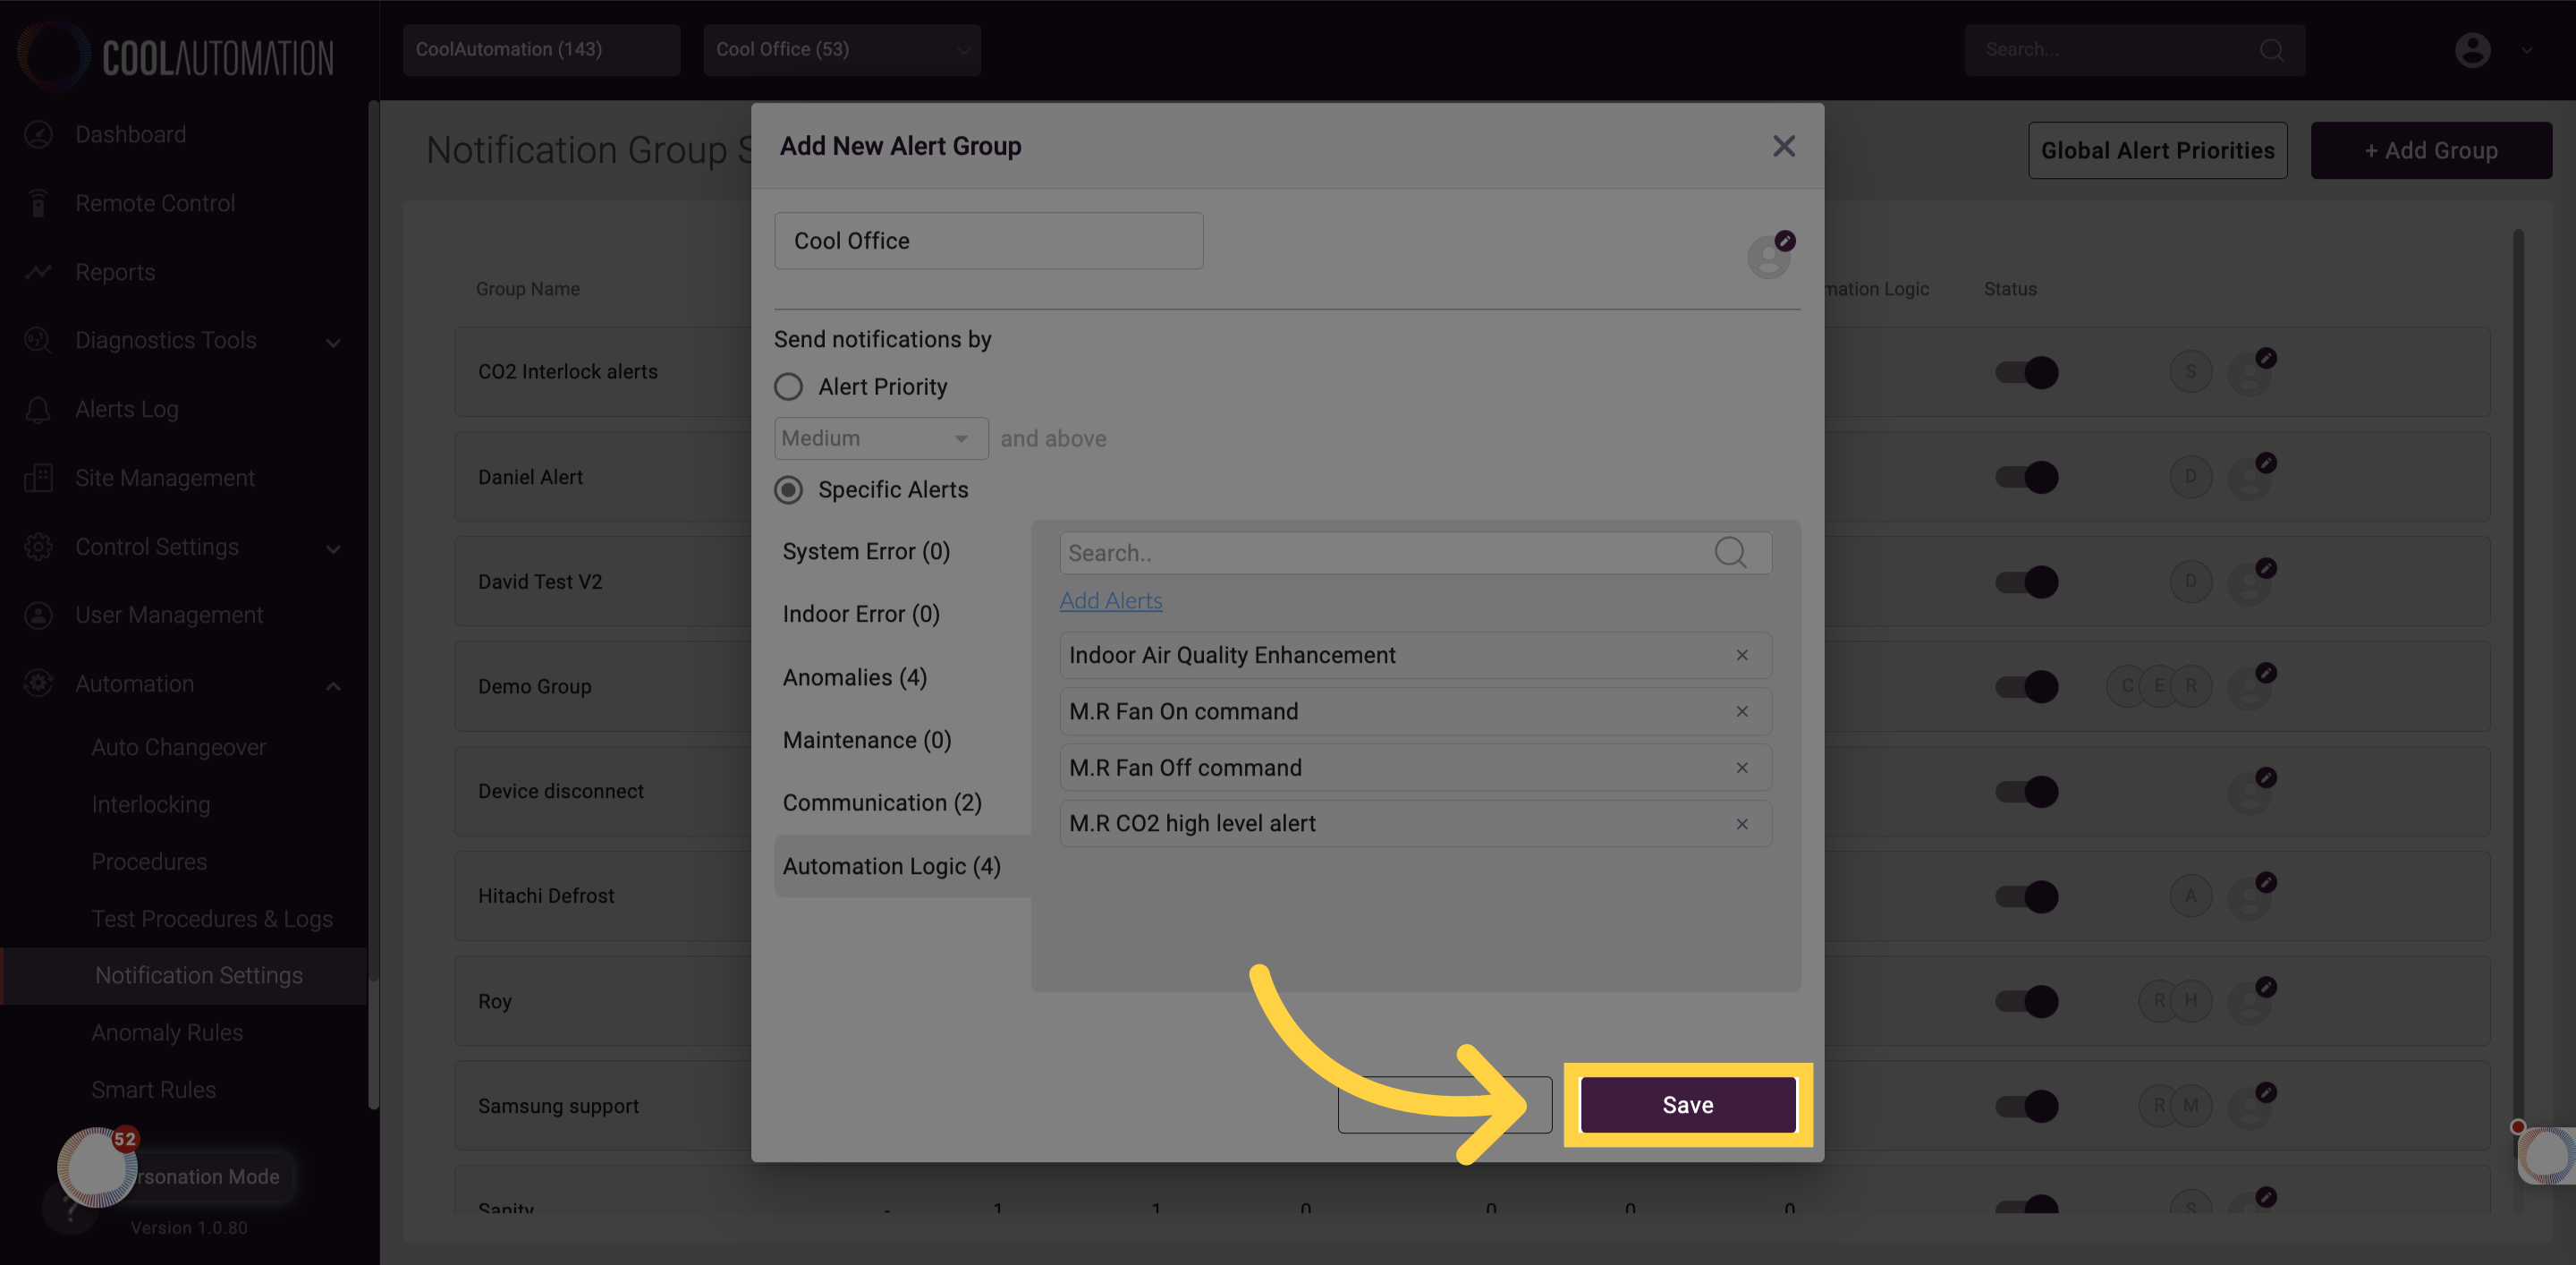This screenshot has height=1265, width=2576.
Task: Select the Remote Control sidebar icon
Action: tap(38, 203)
